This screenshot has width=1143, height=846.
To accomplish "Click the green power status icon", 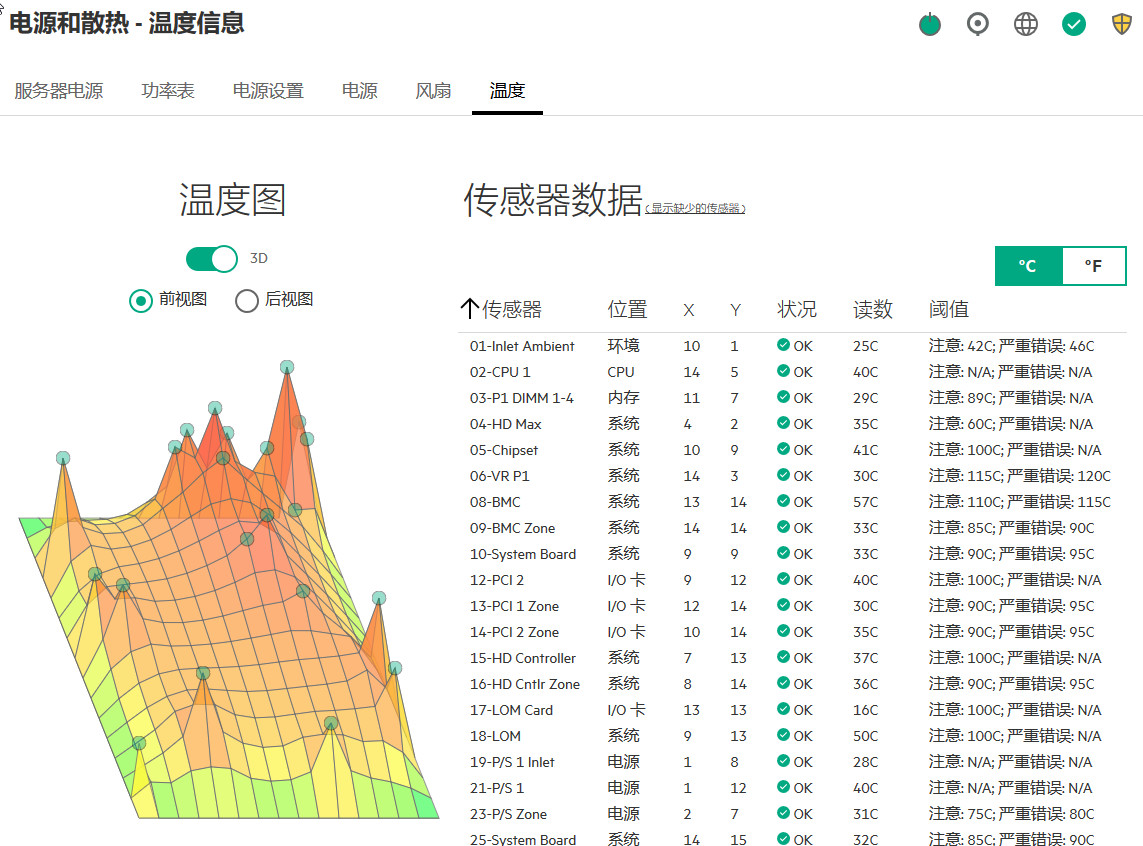I will (x=930, y=24).
